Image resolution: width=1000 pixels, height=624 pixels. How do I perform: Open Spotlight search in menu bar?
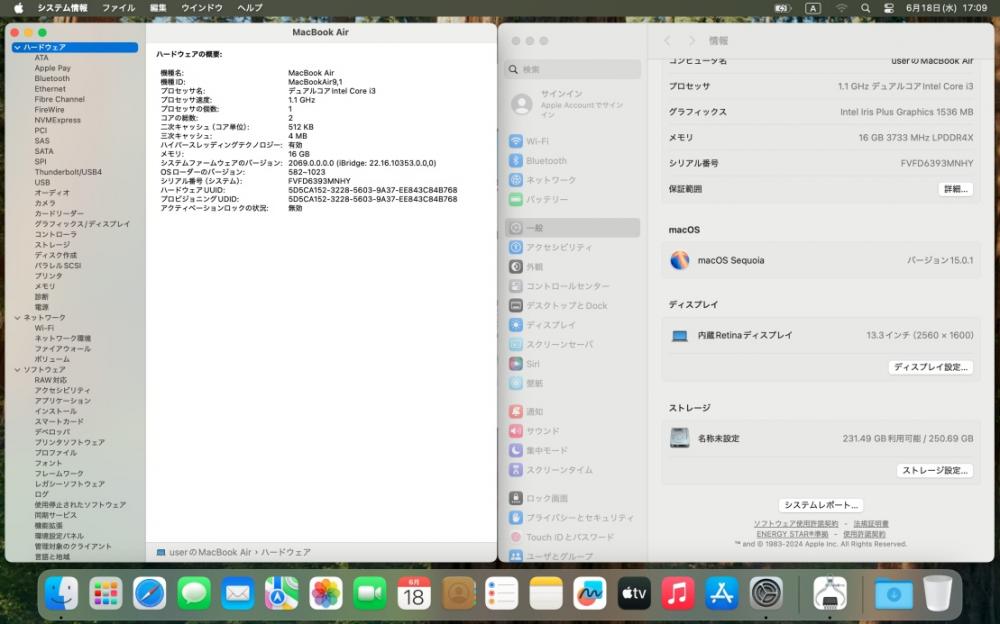[865, 8]
